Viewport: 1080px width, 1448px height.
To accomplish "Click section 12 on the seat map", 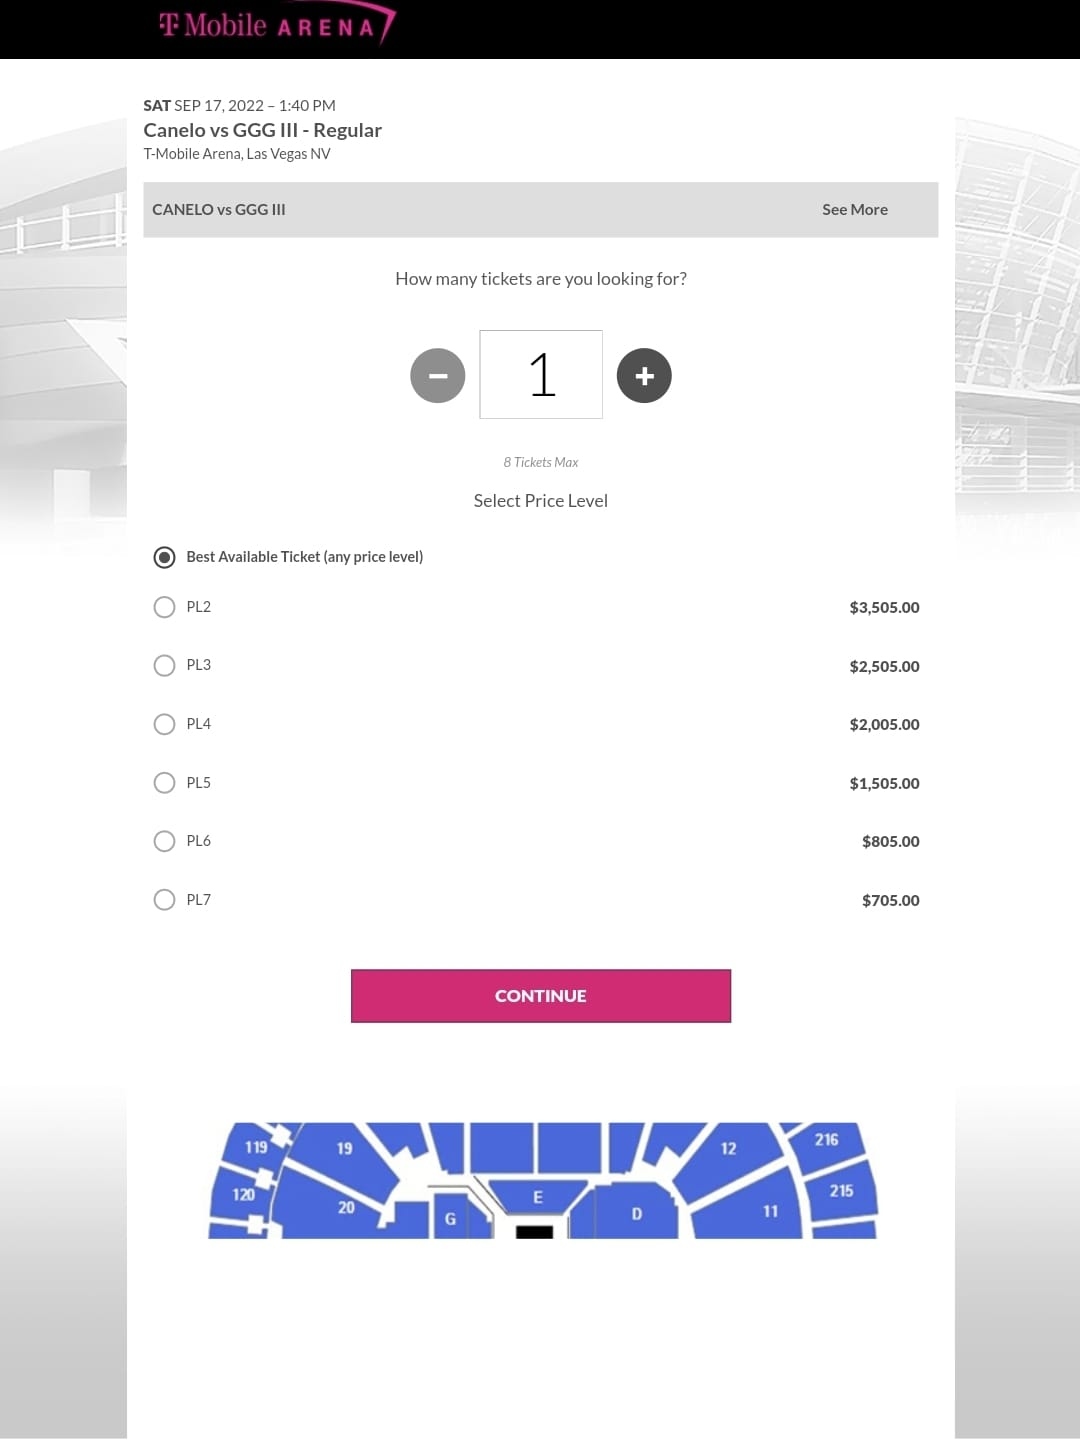I will (729, 1148).
